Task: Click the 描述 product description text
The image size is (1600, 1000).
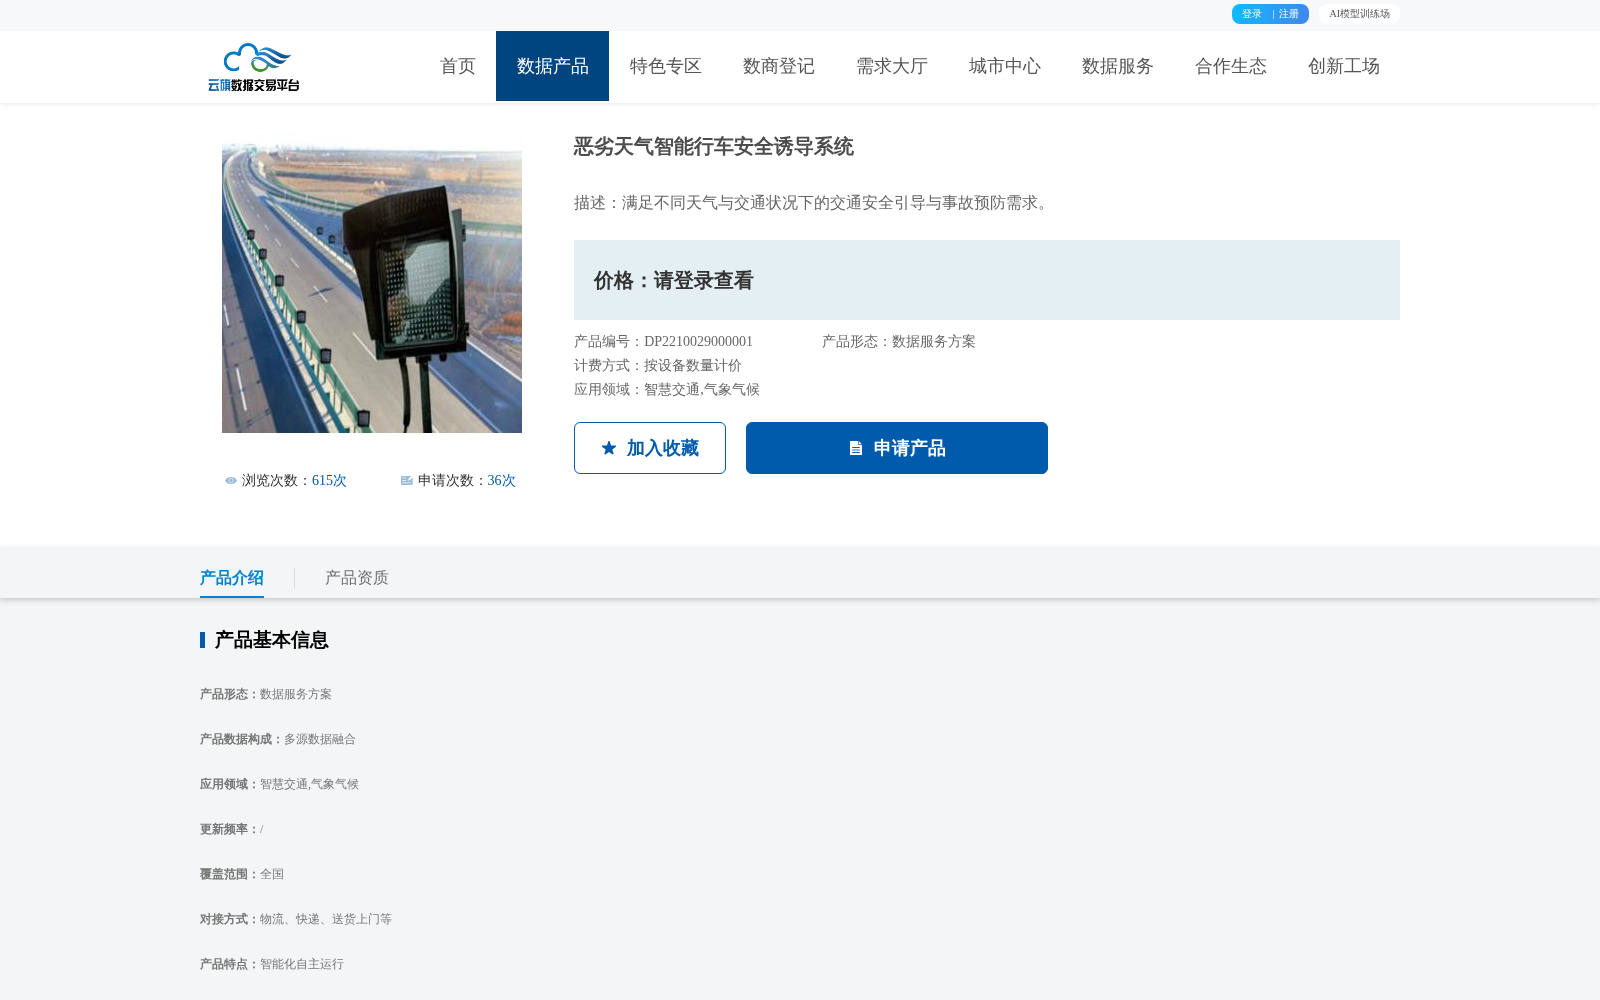Action: (814, 203)
